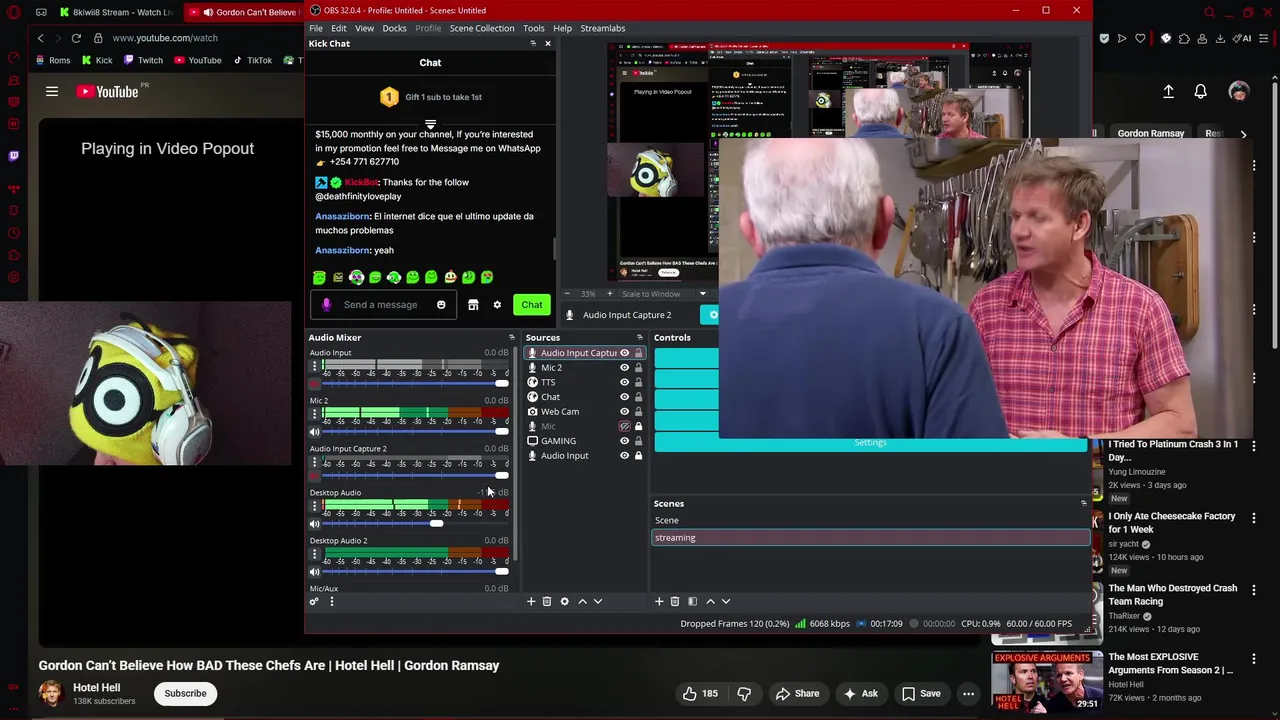
Task: Click the purple microphone icon in chat box
Action: click(326, 305)
